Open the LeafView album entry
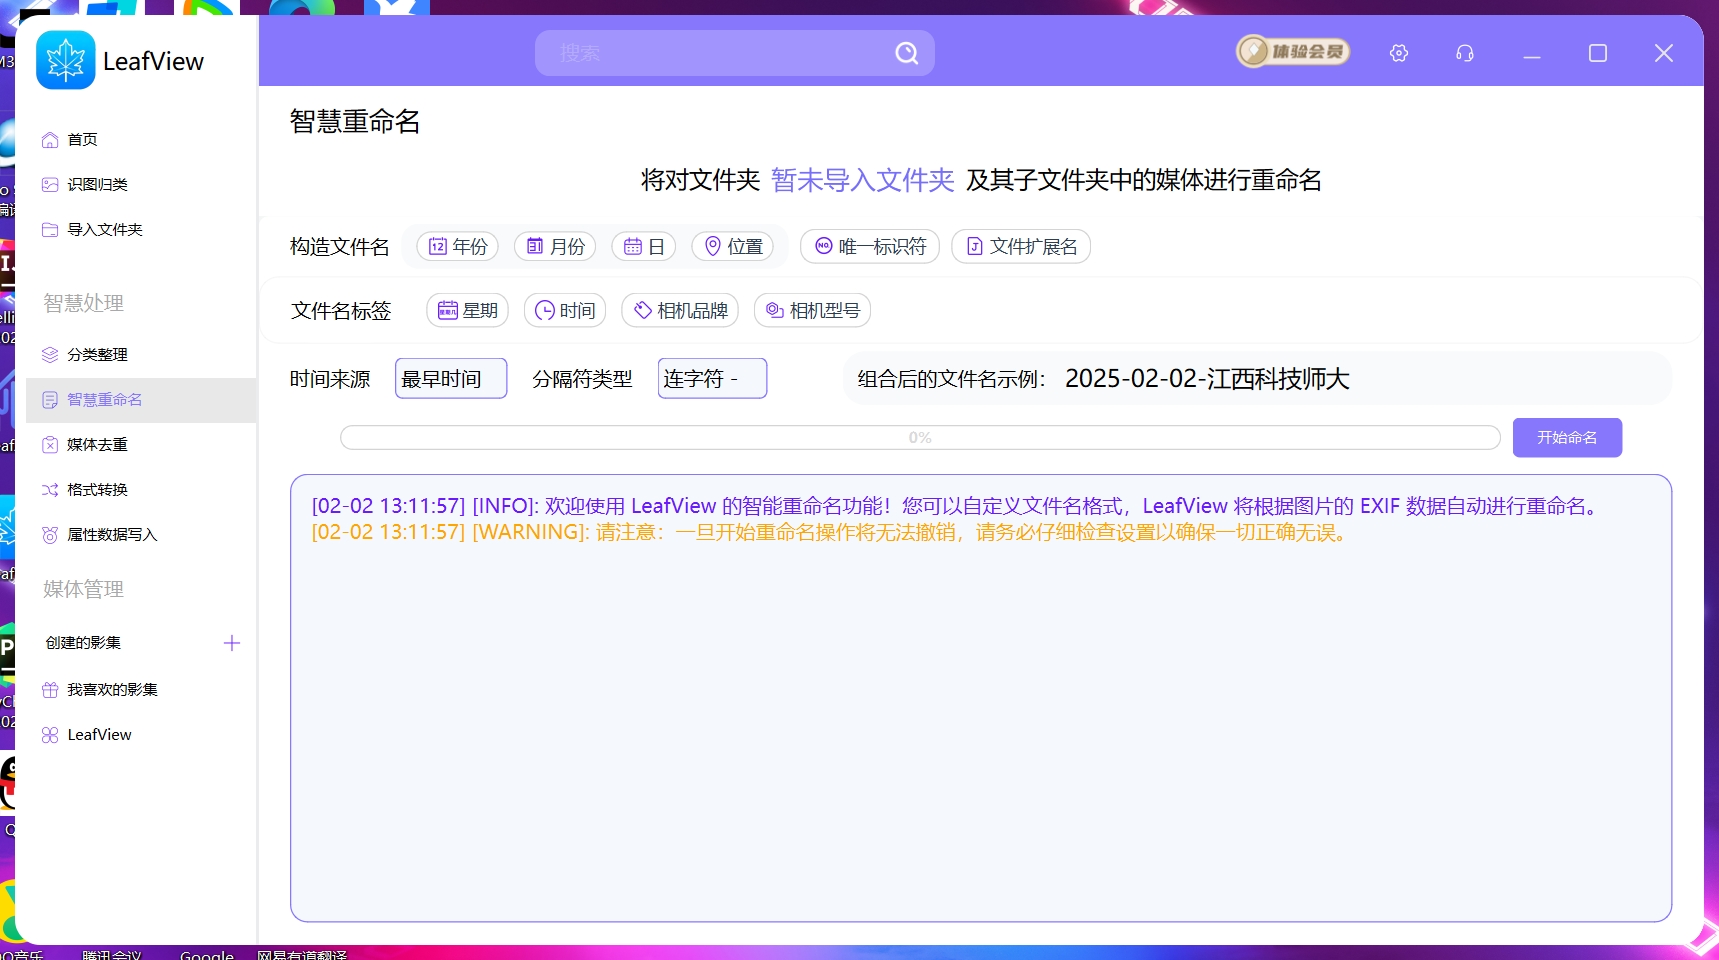This screenshot has width=1719, height=960. pos(141,735)
